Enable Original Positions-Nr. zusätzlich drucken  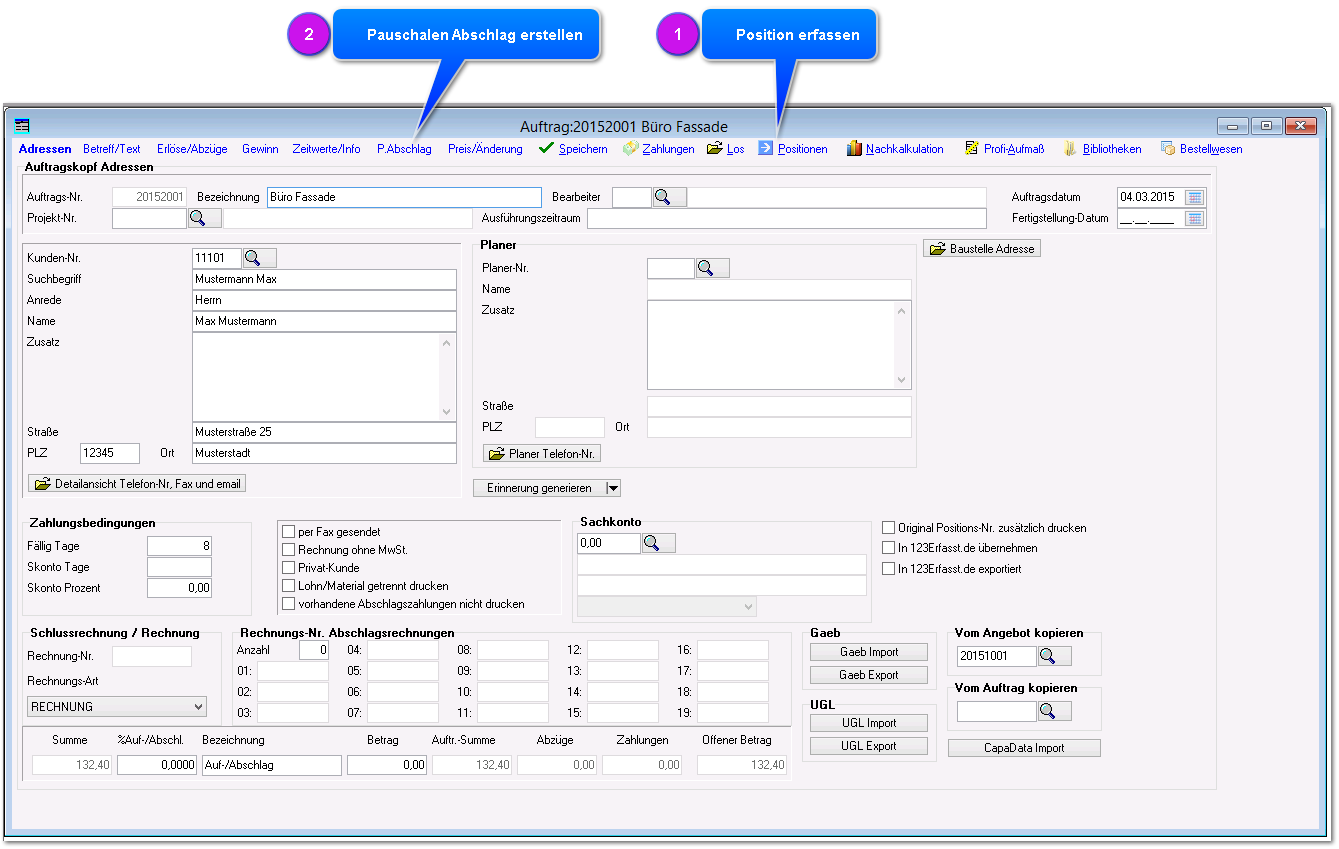pos(888,527)
